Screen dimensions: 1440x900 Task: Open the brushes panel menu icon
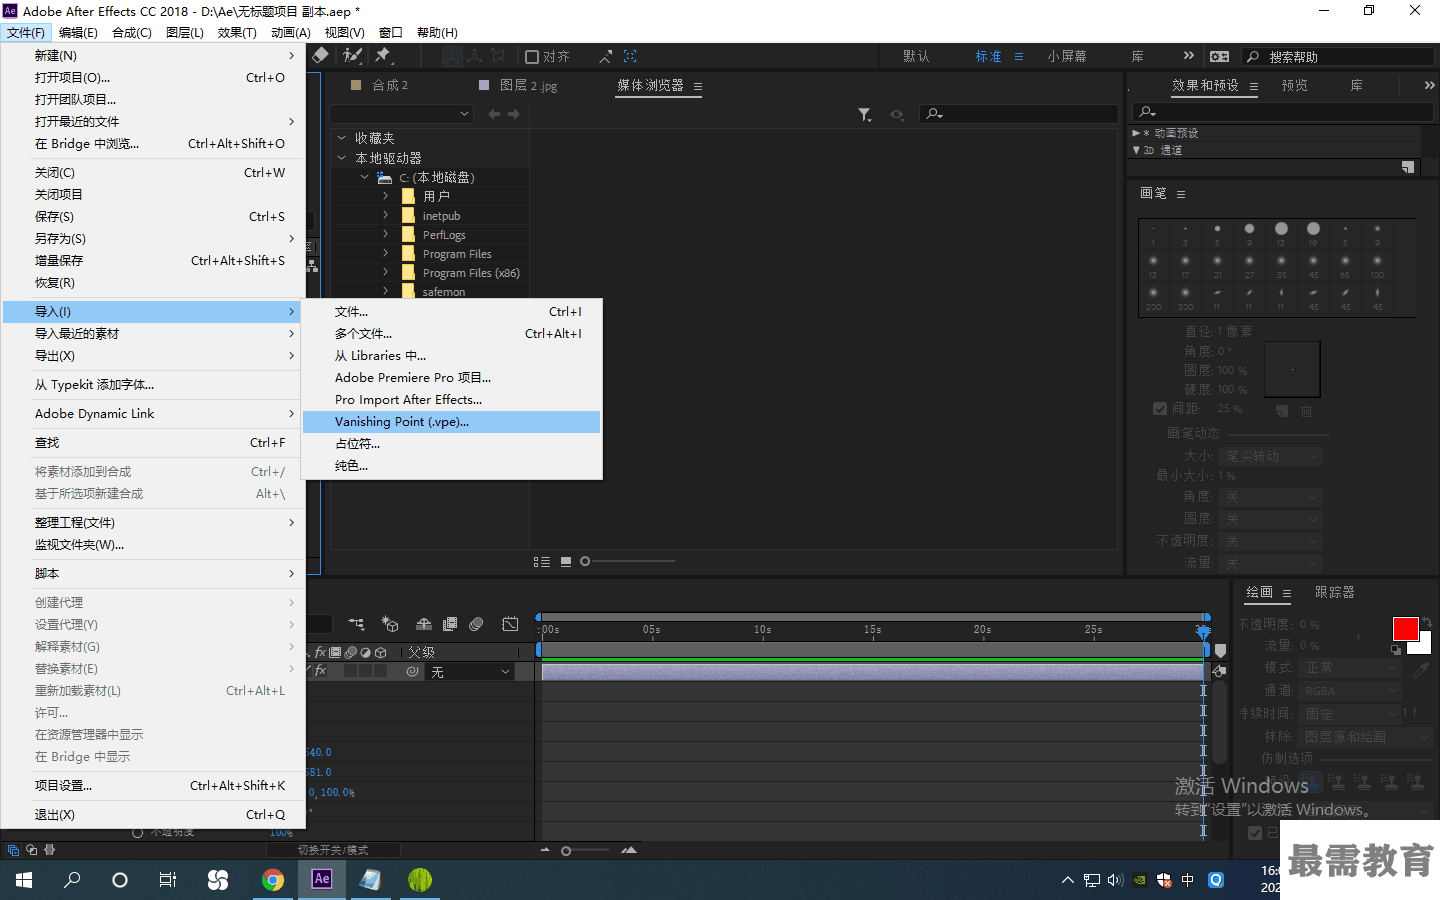(x=1181, y=194)
